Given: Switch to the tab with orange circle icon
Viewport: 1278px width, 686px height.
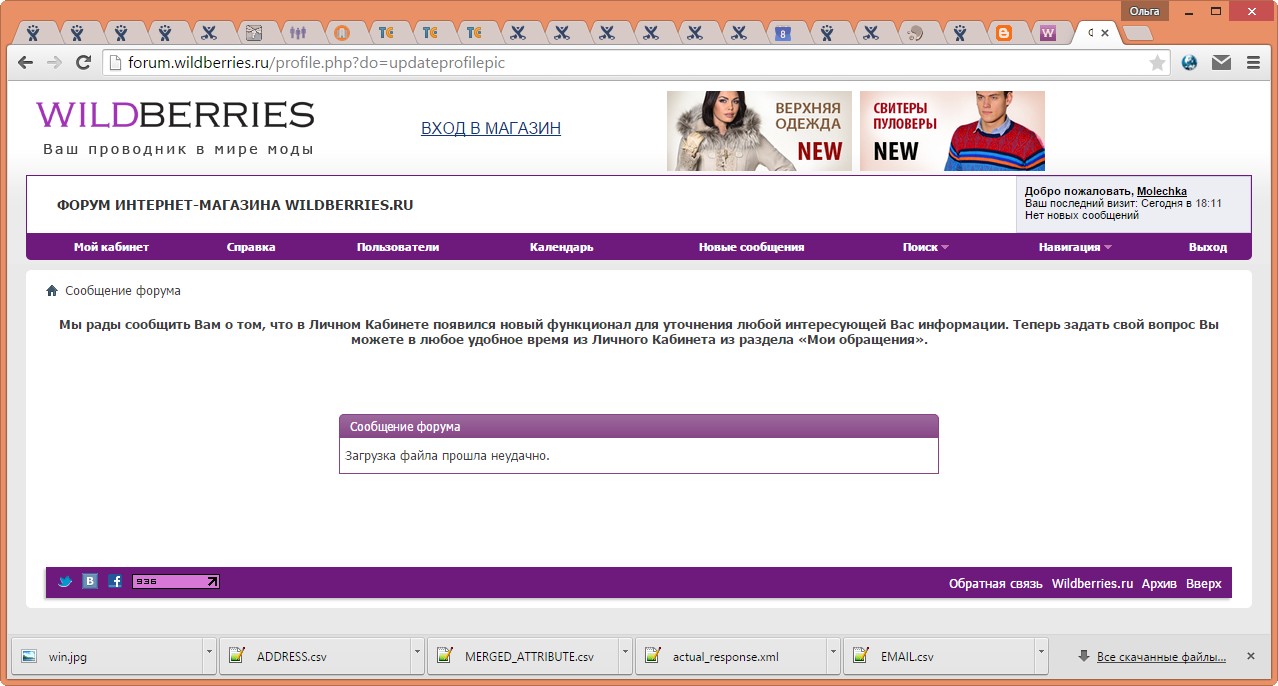Looking at the screenshot, I should coord(342,33).
